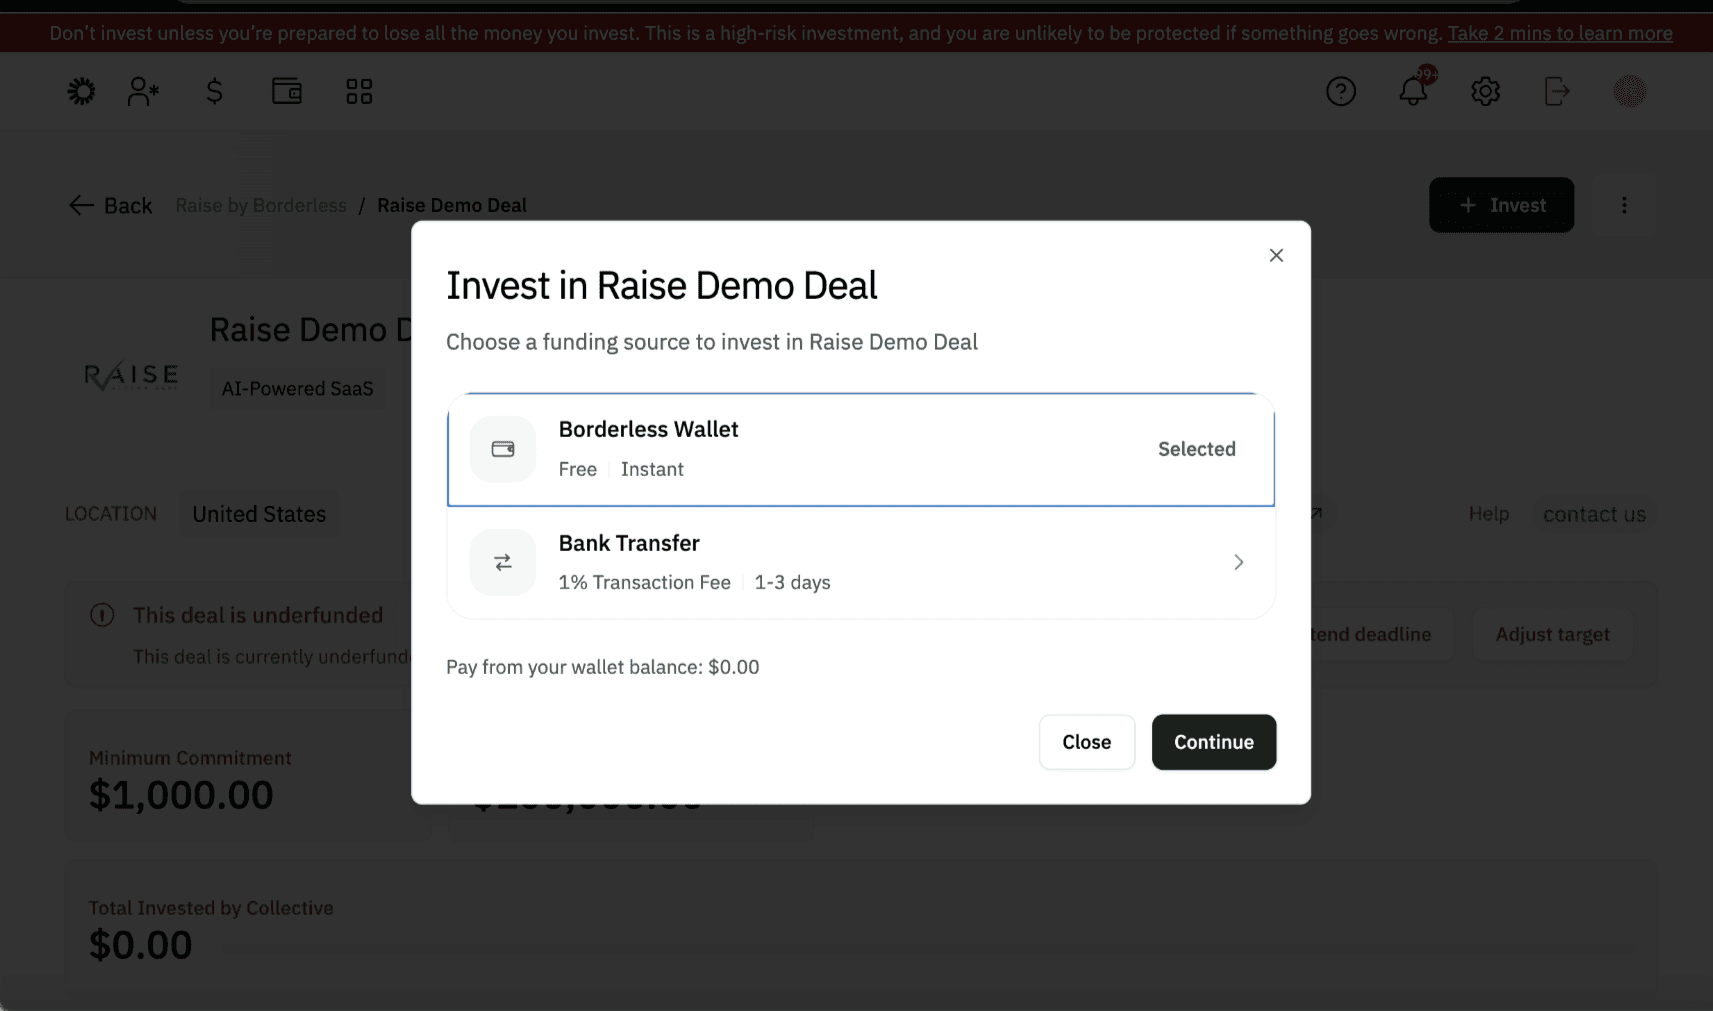The height and width of the screenshot is (1011, 1713).
Task: Select Bank Transfer funding source
Action: [x=861, y=562]
